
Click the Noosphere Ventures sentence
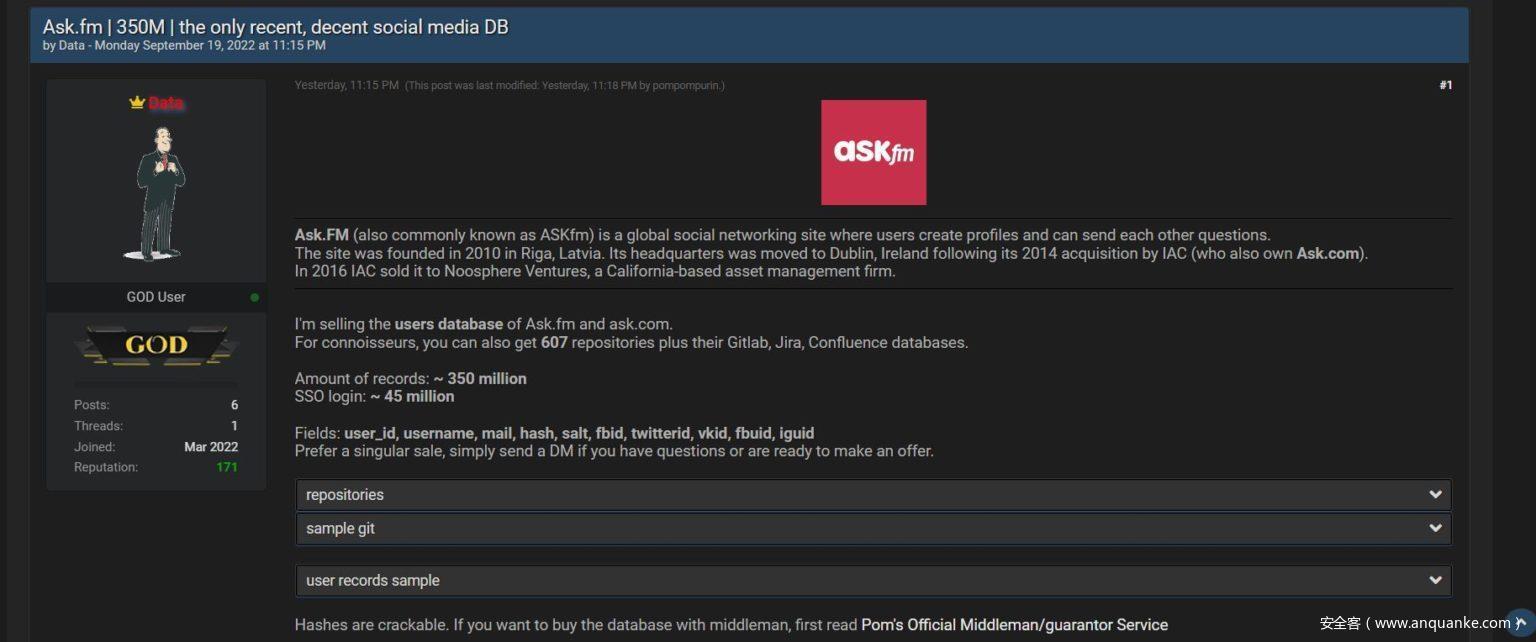pyautogui.click(x=595, y=272)
